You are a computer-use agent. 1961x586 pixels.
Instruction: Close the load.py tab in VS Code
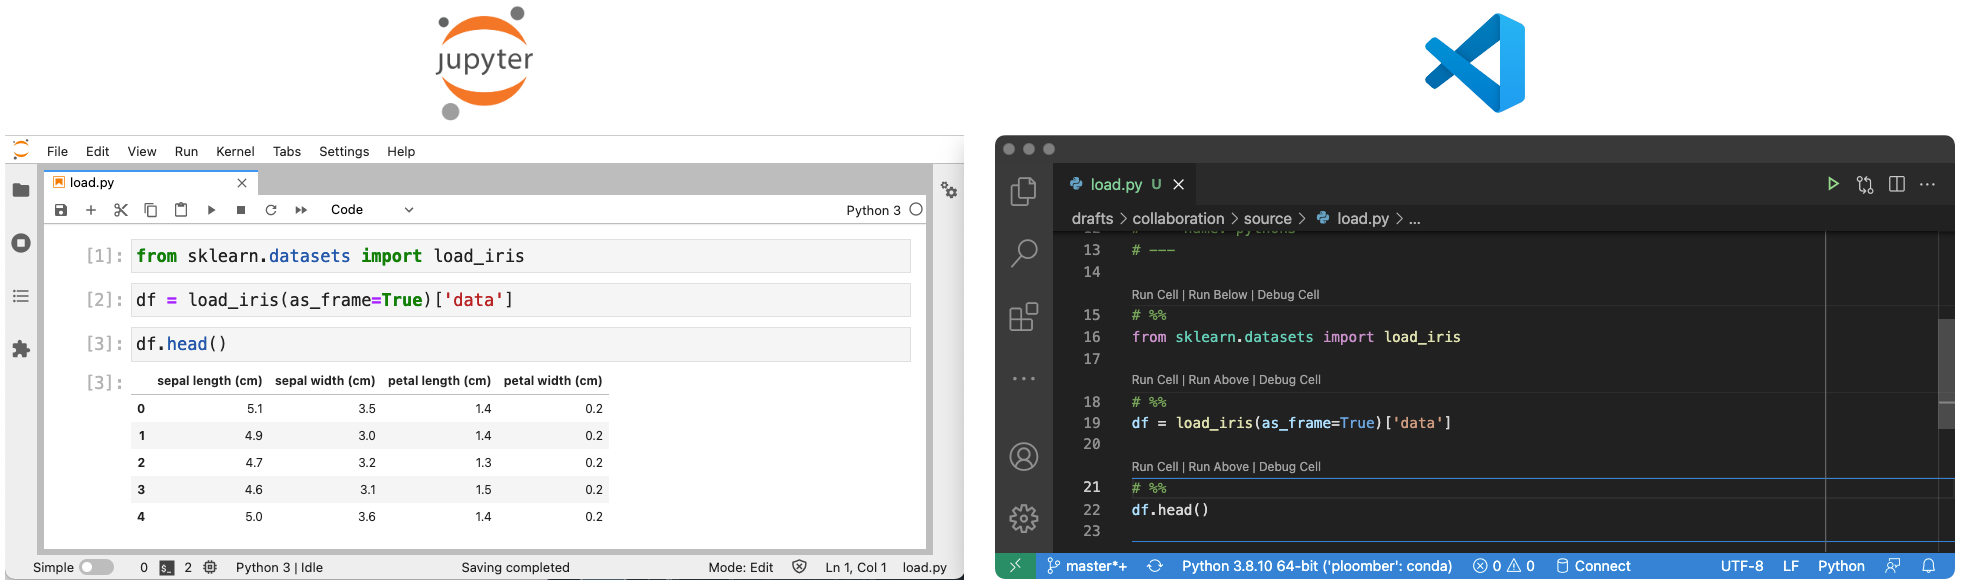click(1179, 185)
